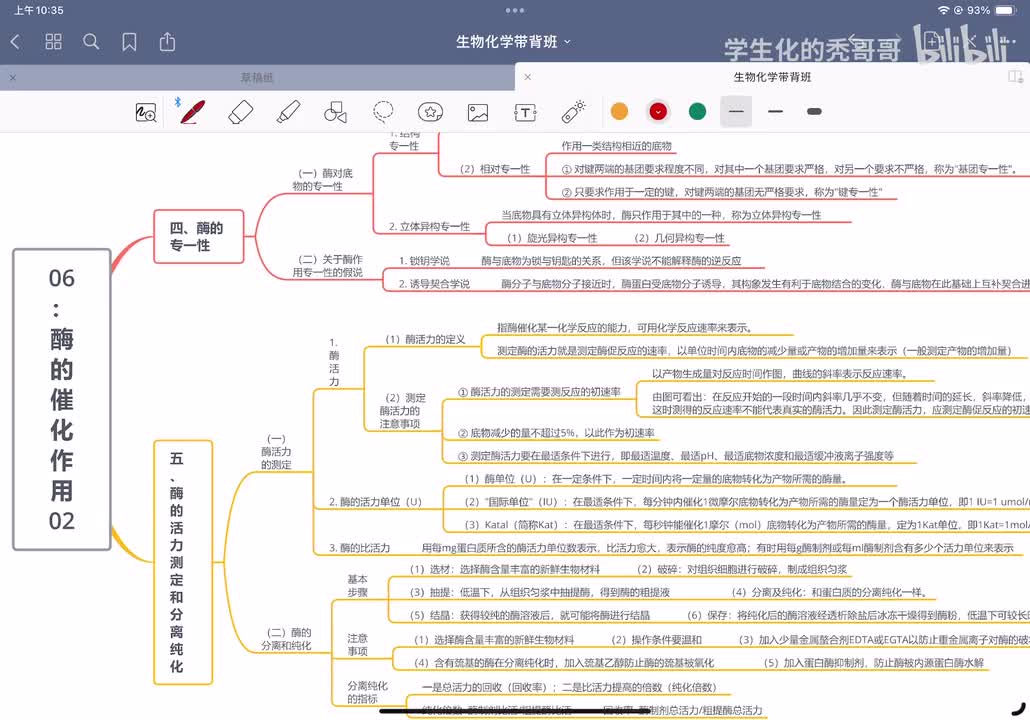The height and width of the screenshot is (720, 1030).
Task: Tap the (一) 酶对底物的专一性 branch
Action: click(x=322, y=180)
